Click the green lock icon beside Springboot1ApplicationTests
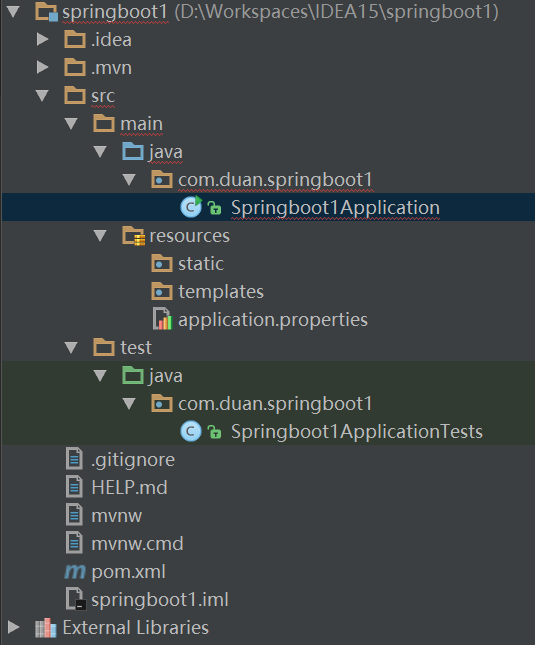 pos(214,432)
